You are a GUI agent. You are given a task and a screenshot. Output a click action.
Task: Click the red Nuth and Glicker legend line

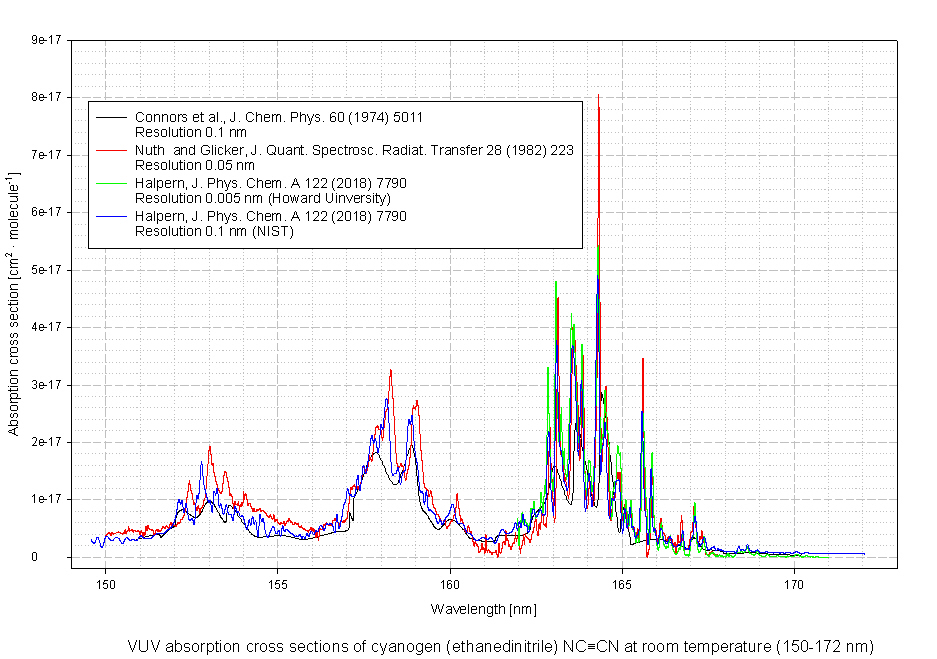click(x=112, y=151)
